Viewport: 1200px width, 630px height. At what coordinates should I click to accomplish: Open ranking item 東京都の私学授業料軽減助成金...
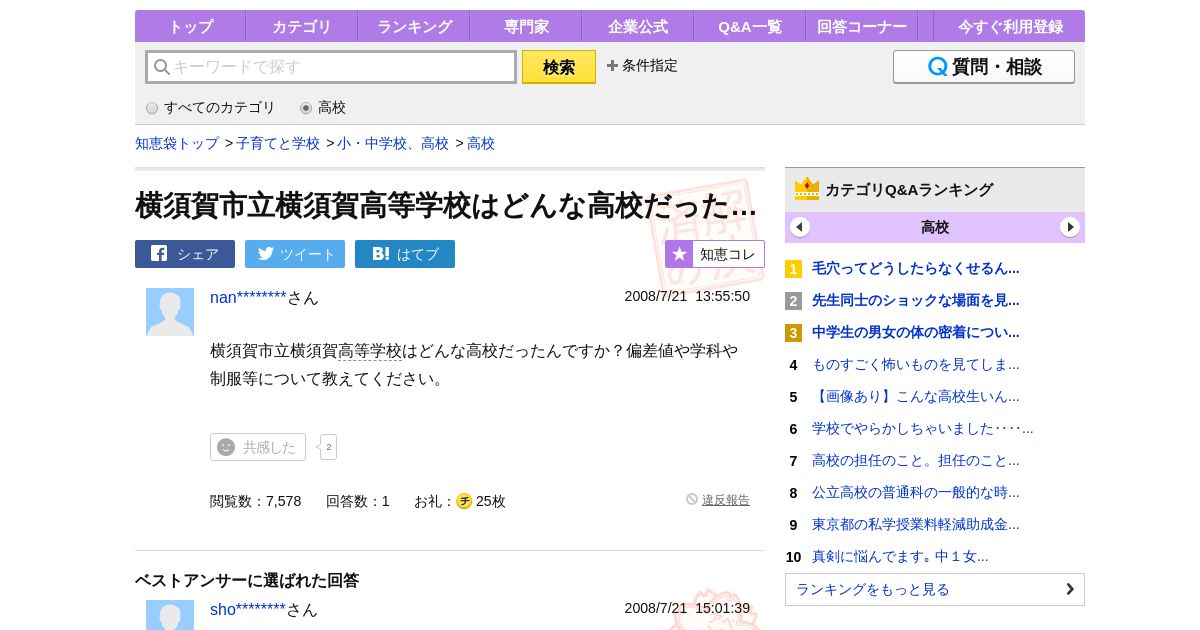coord(916,524)
